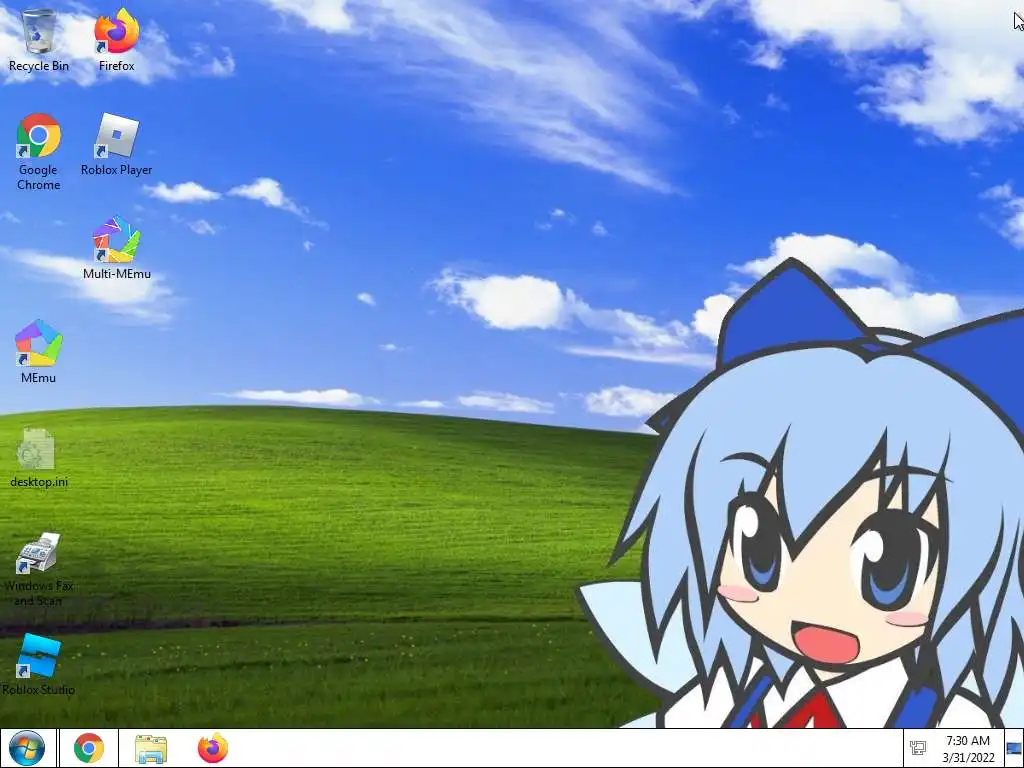Launch Chrome from the taskbar
This screenshot has width=1024, height=768.
tap(89, 748)
